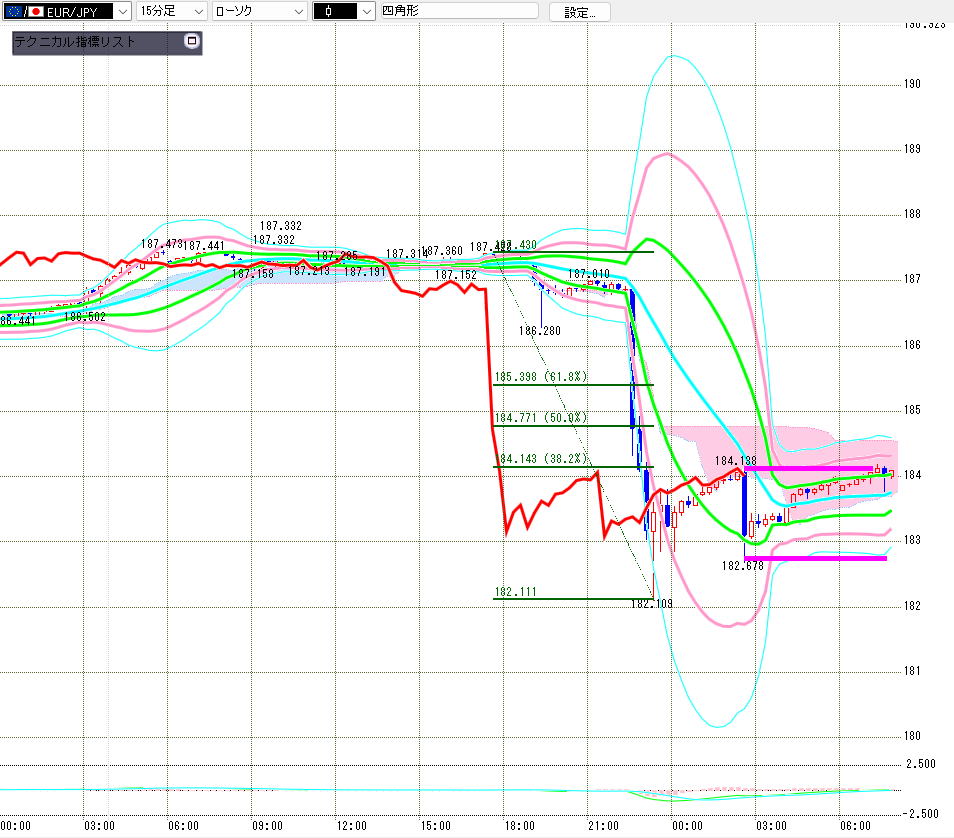This screenshot has height=838, width=954.
Task: Click the 190 price axis label
Action: (x=912, y=84)
